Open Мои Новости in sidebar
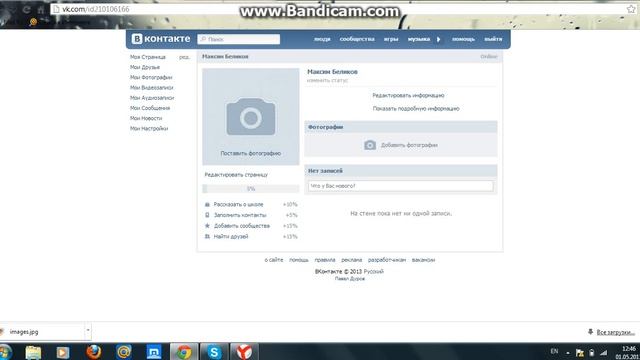Image resolution: width=640 pixels, height=360 pixels. point(146,118)
